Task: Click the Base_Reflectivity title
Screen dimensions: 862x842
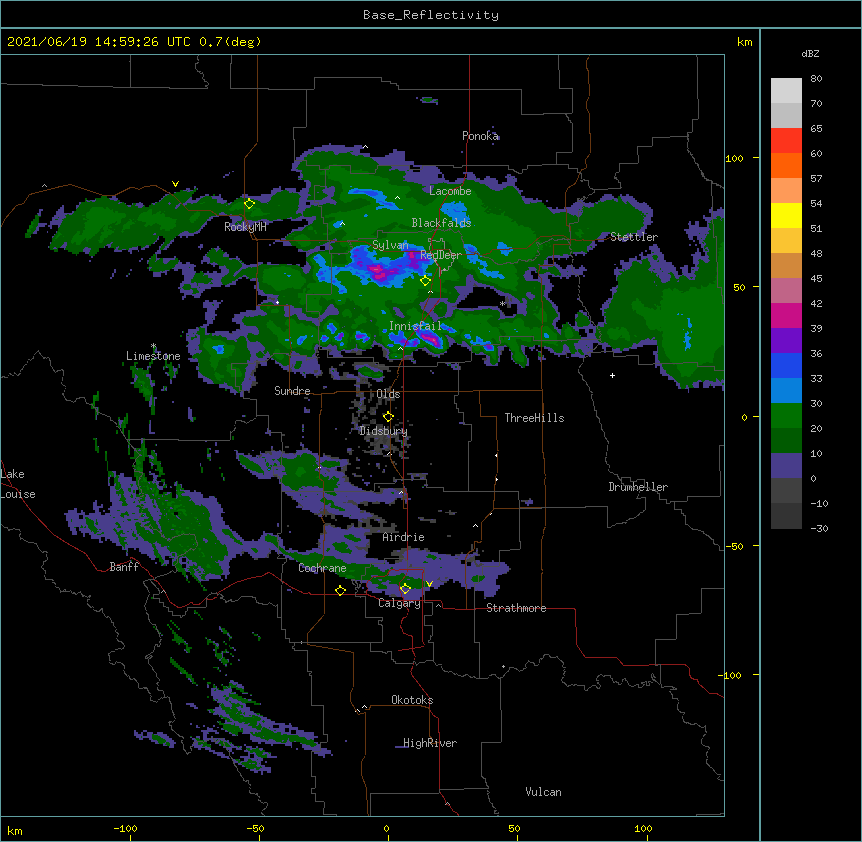Action: [431, 15]
